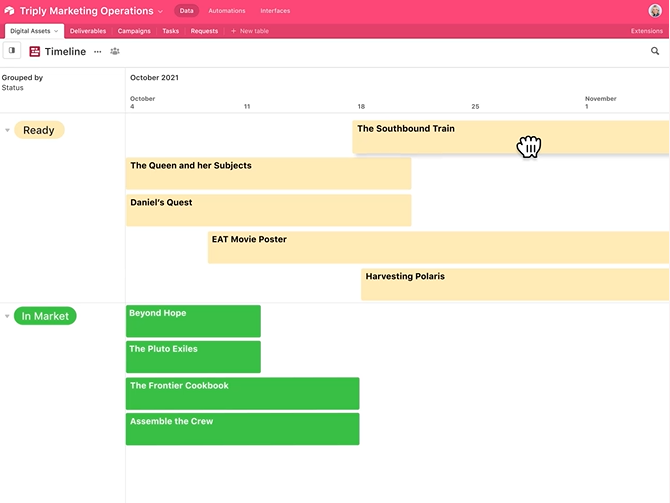Open Triply Marketing Operations base dropdown
Screen dimensions: 670x503
click(x=160, y=12)
